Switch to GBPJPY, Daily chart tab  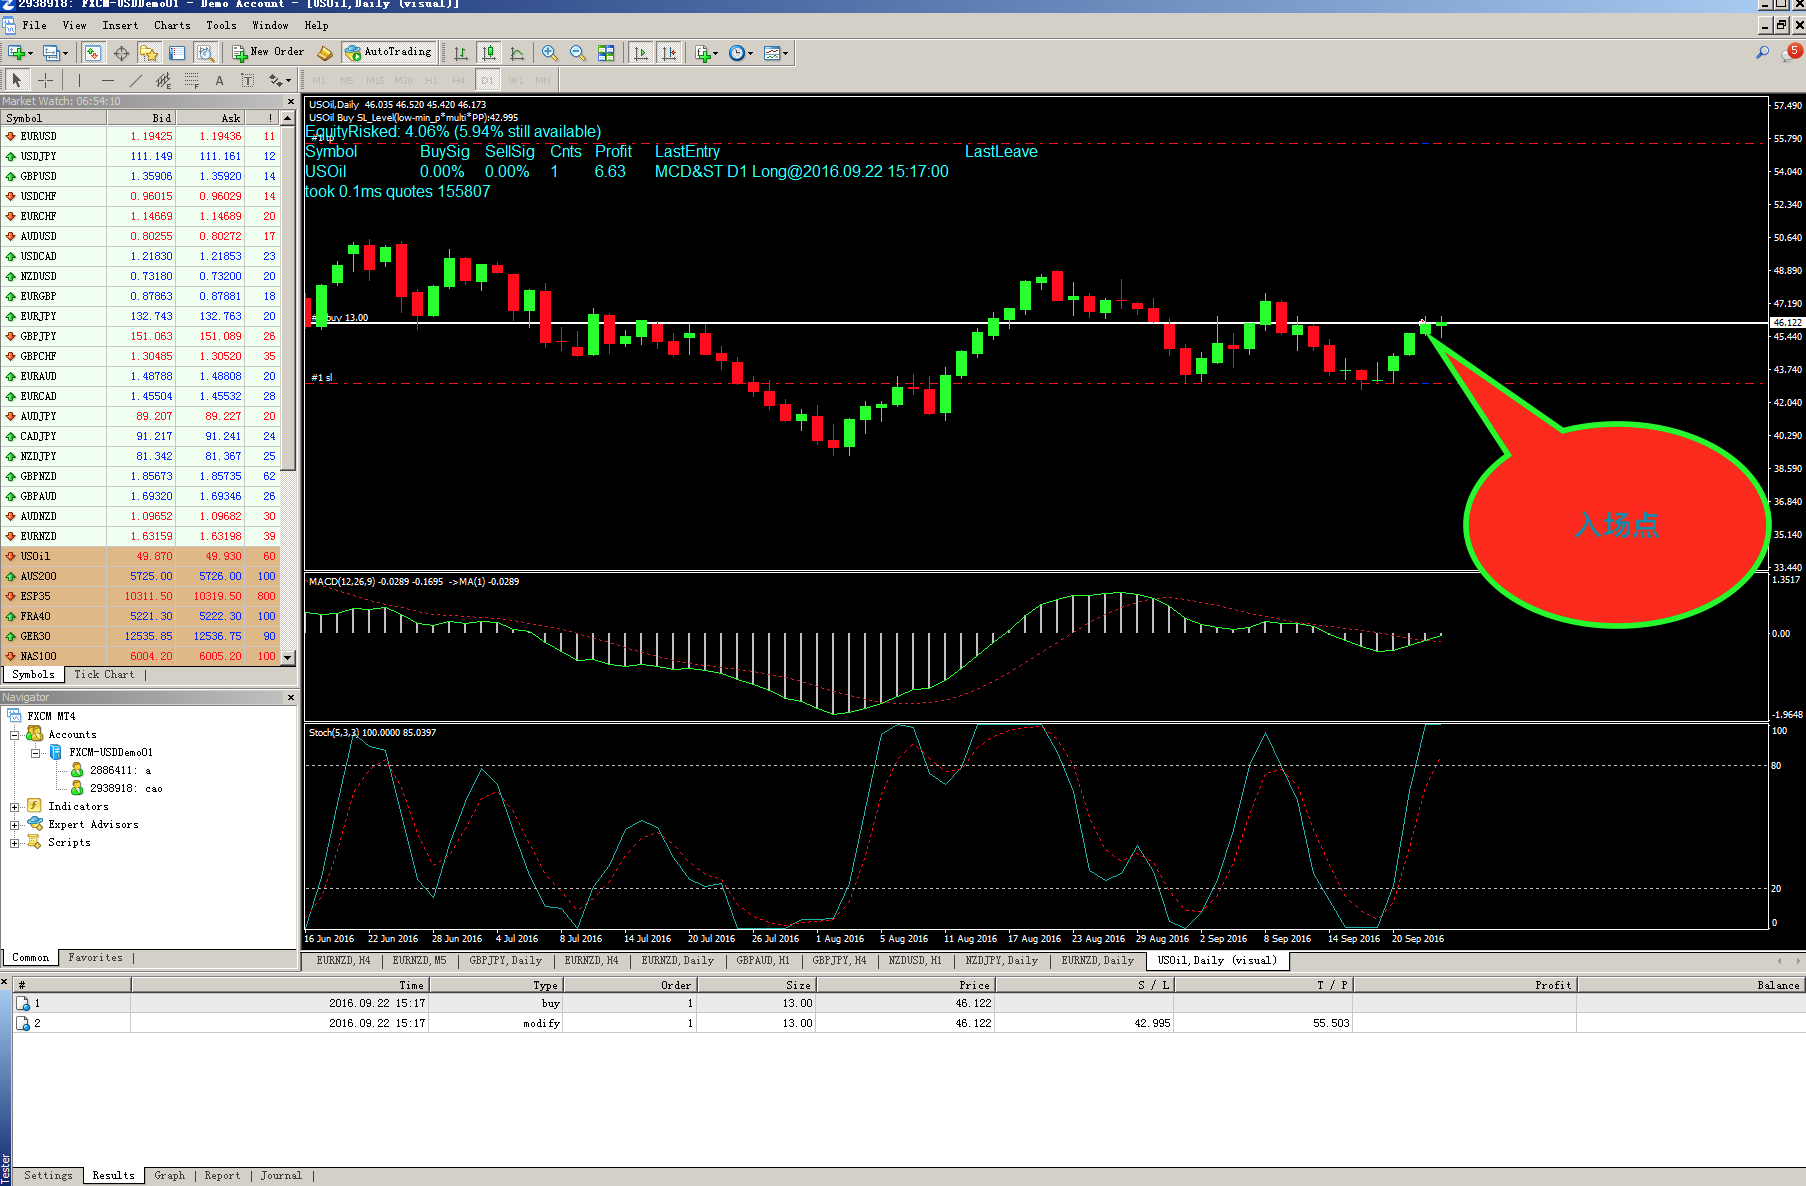506,961
